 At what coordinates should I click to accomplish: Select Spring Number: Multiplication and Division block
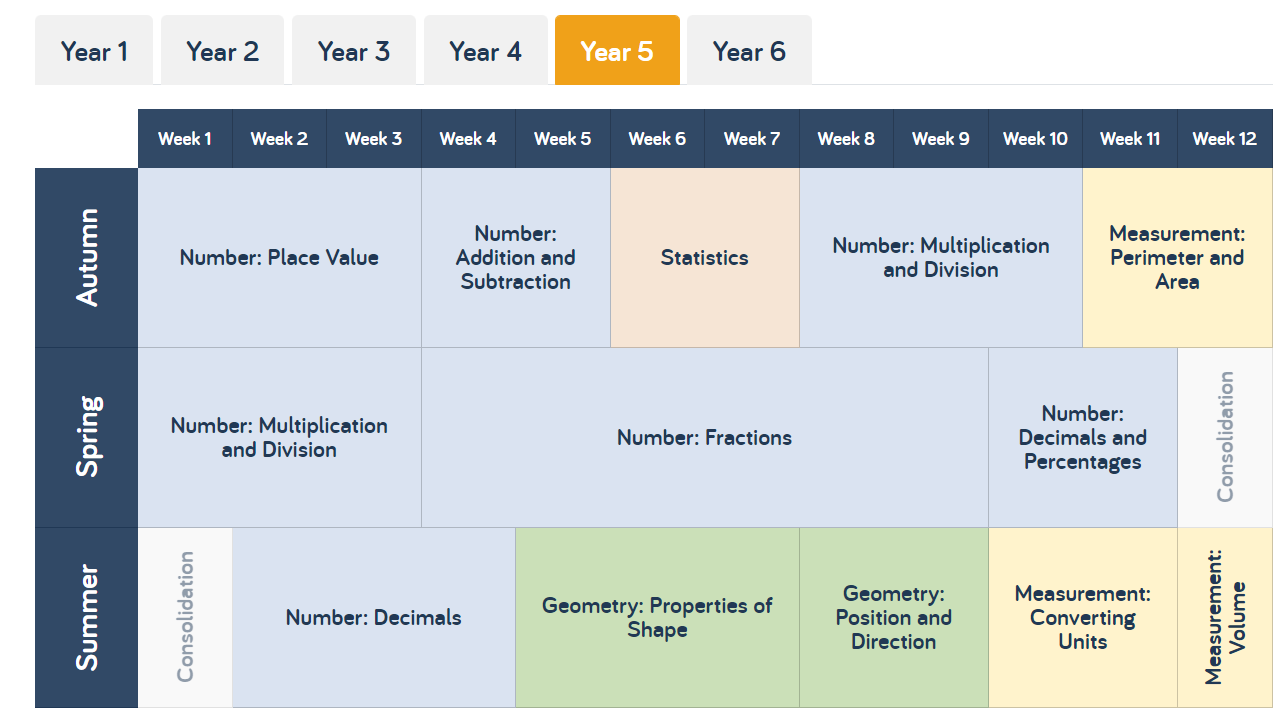click(x=280, y=438)
